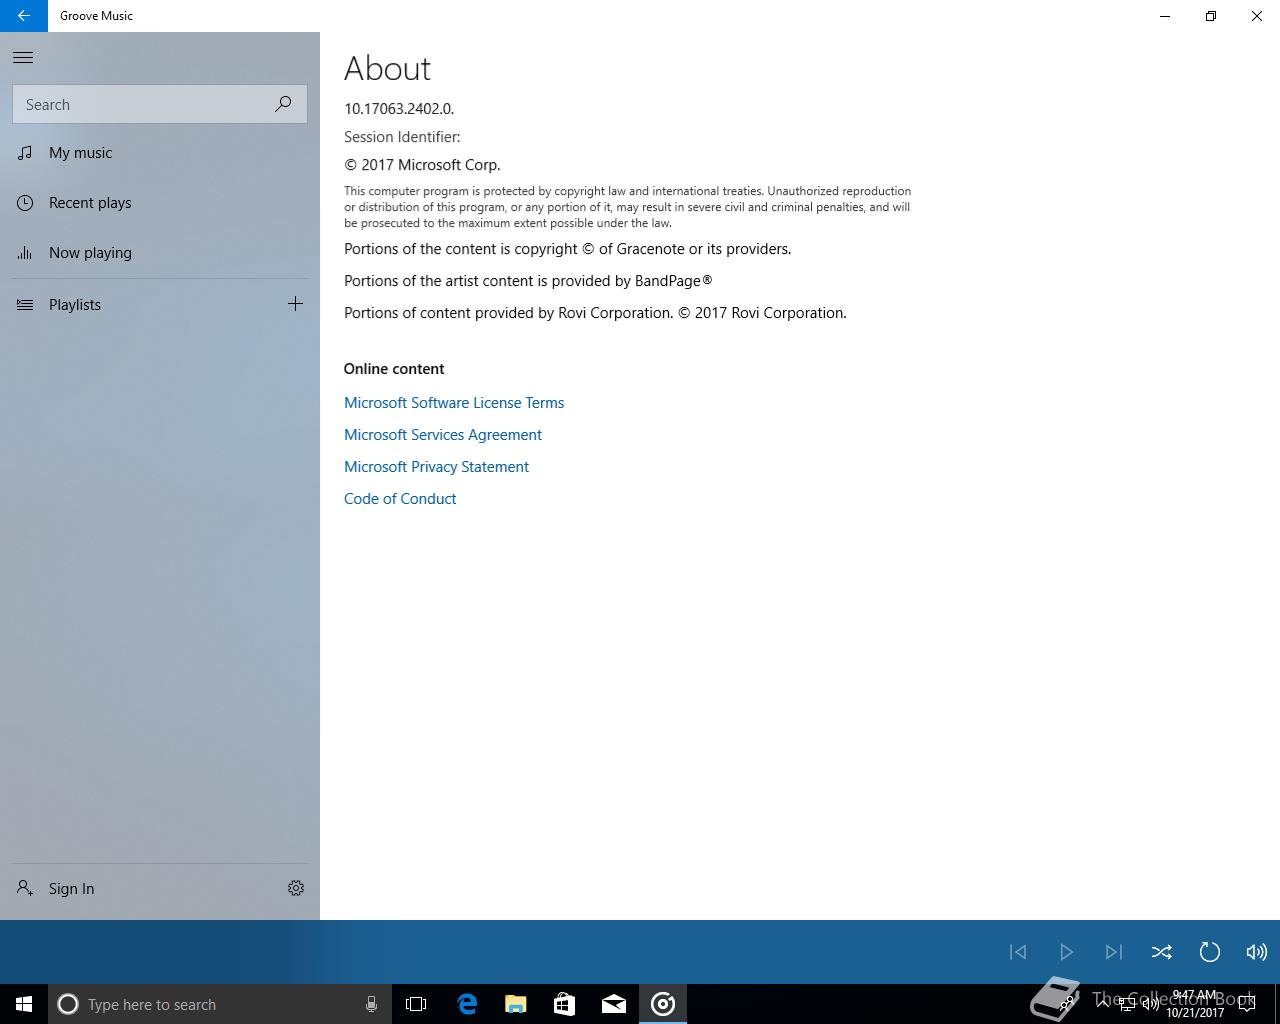Open Microsoft Privacy Statement link
Viewport: 1280px width, 1024px height.
436,467
